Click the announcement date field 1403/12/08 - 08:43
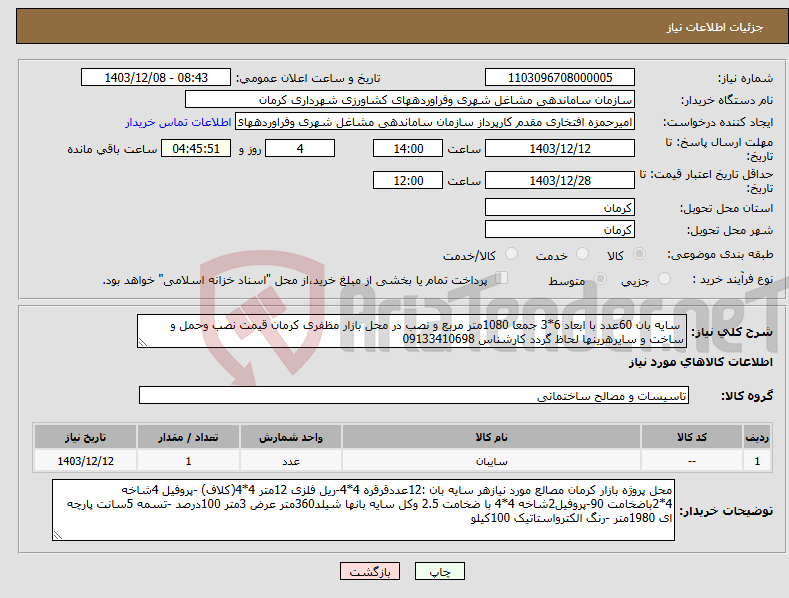 point(156,78)
